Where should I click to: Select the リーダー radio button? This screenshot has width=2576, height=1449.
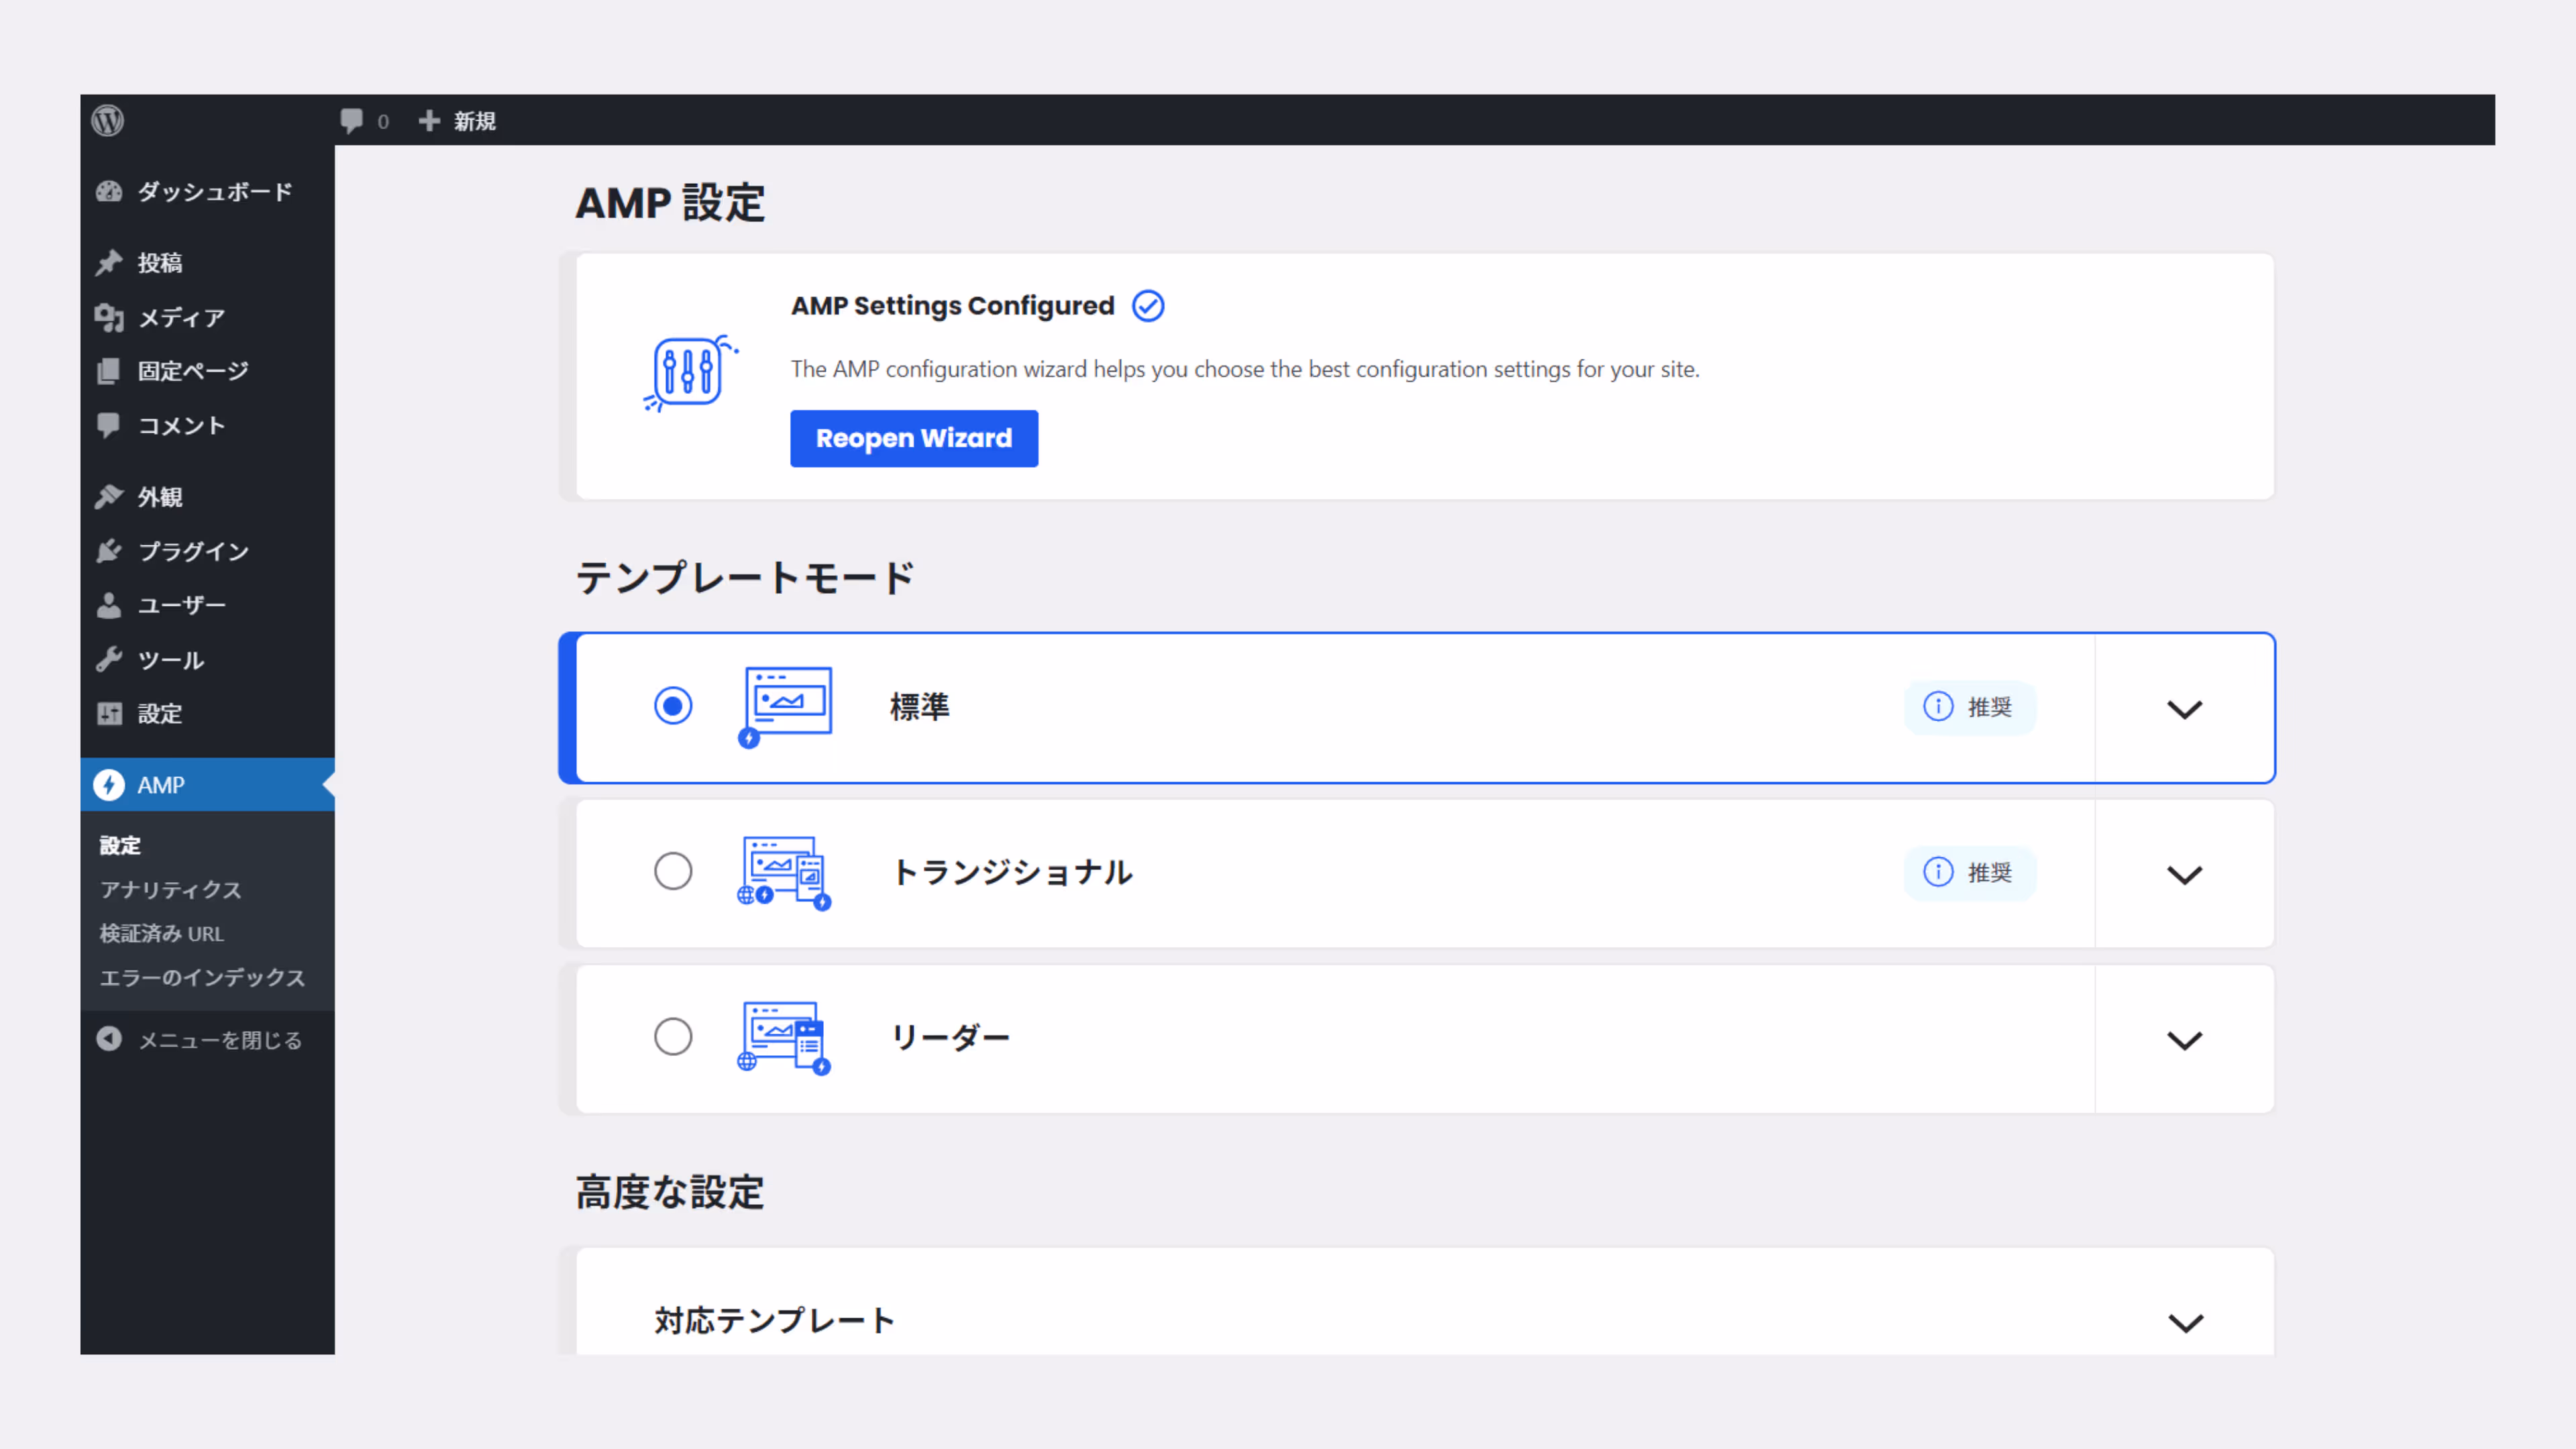click(x=673, y=1036)
